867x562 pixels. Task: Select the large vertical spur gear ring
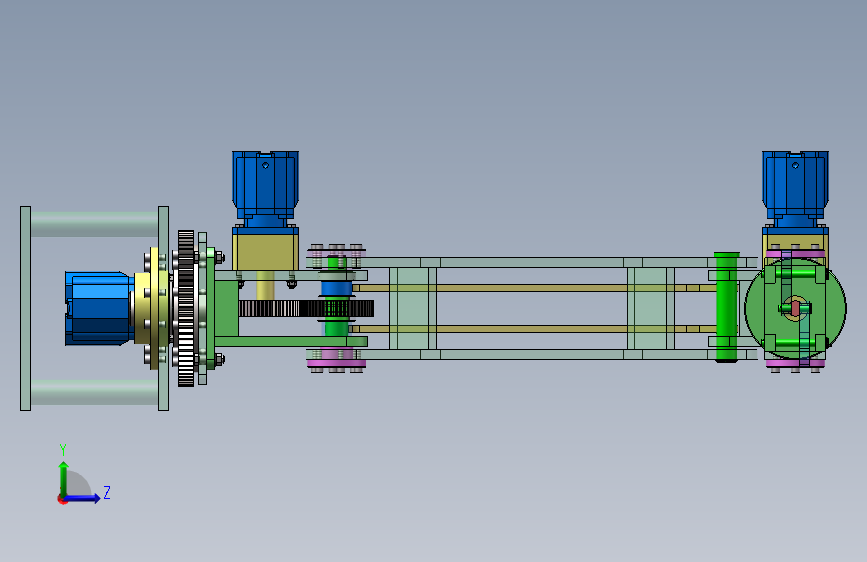[186, 308]
